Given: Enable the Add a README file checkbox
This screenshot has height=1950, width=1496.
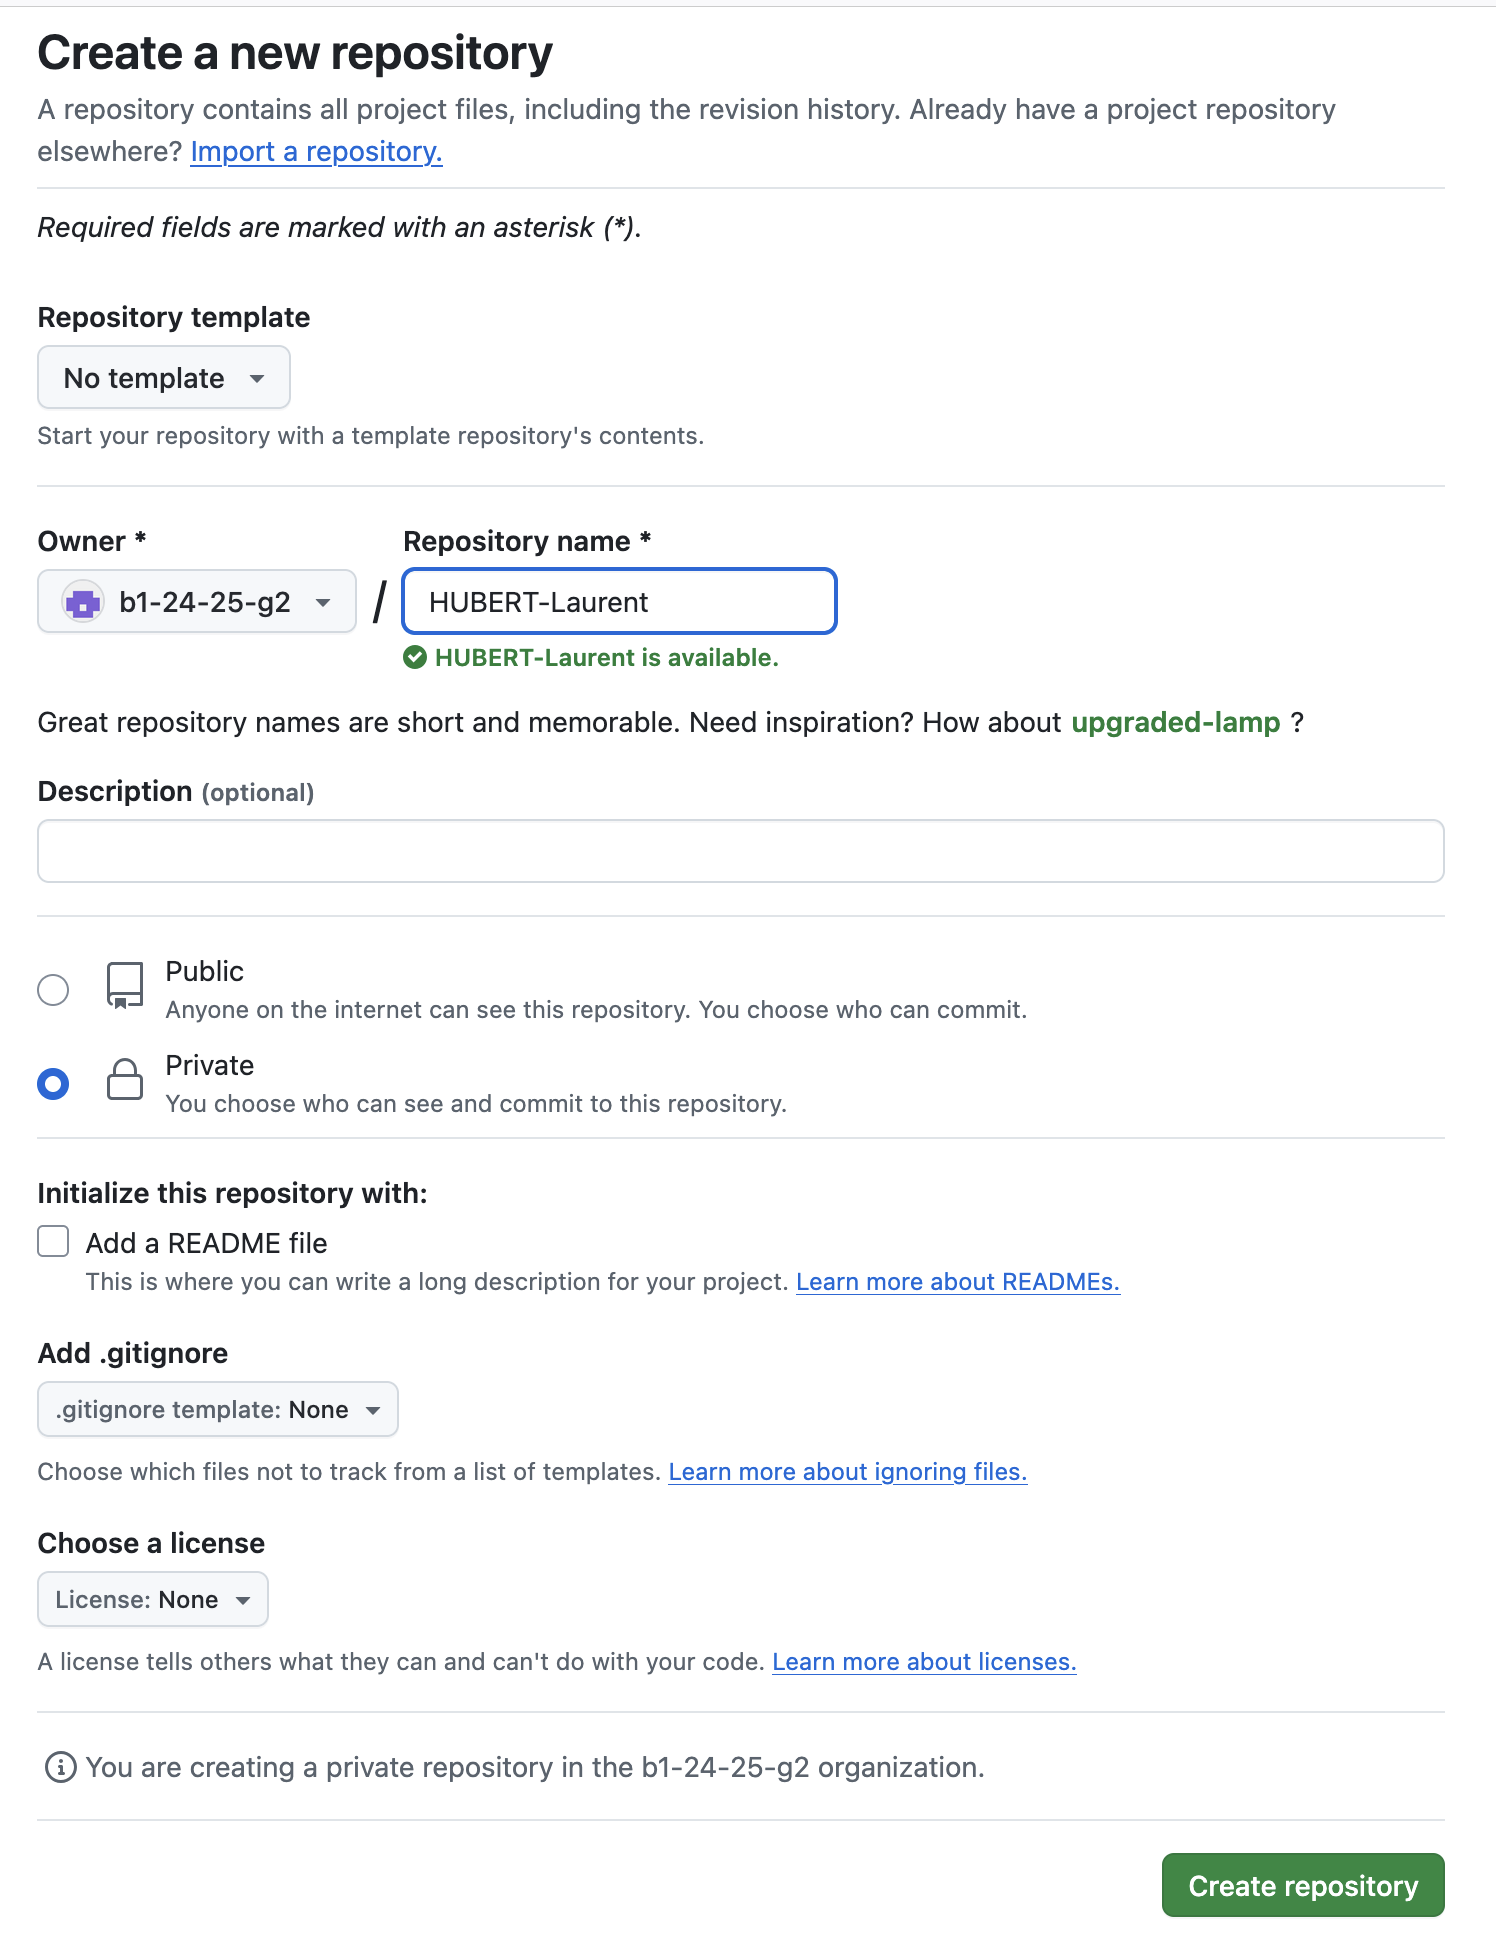Looking at the screenshot, I should coord(53,1242).
